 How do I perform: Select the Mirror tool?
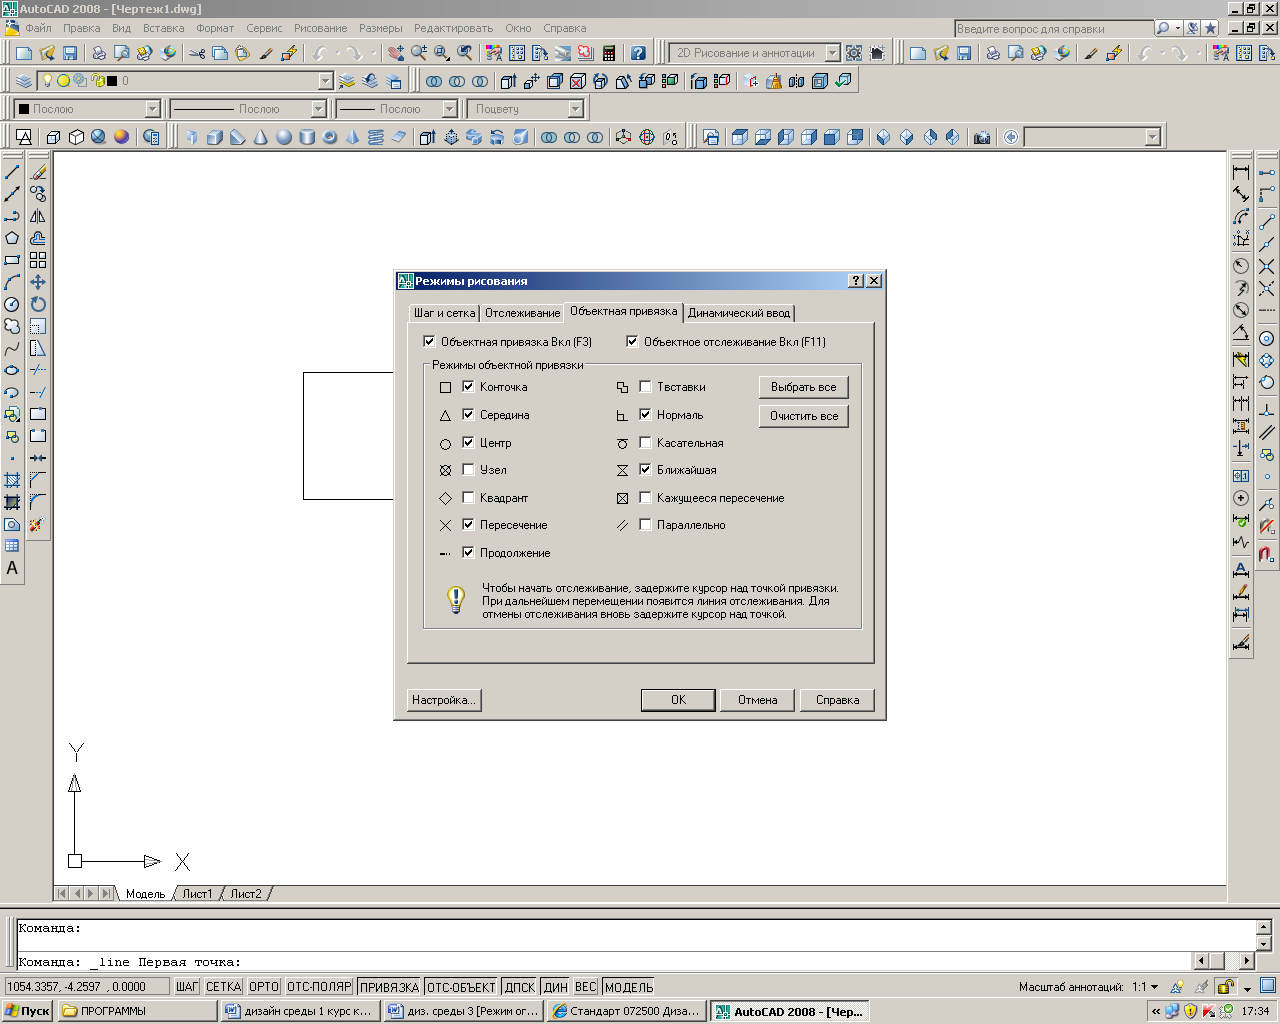38,216
